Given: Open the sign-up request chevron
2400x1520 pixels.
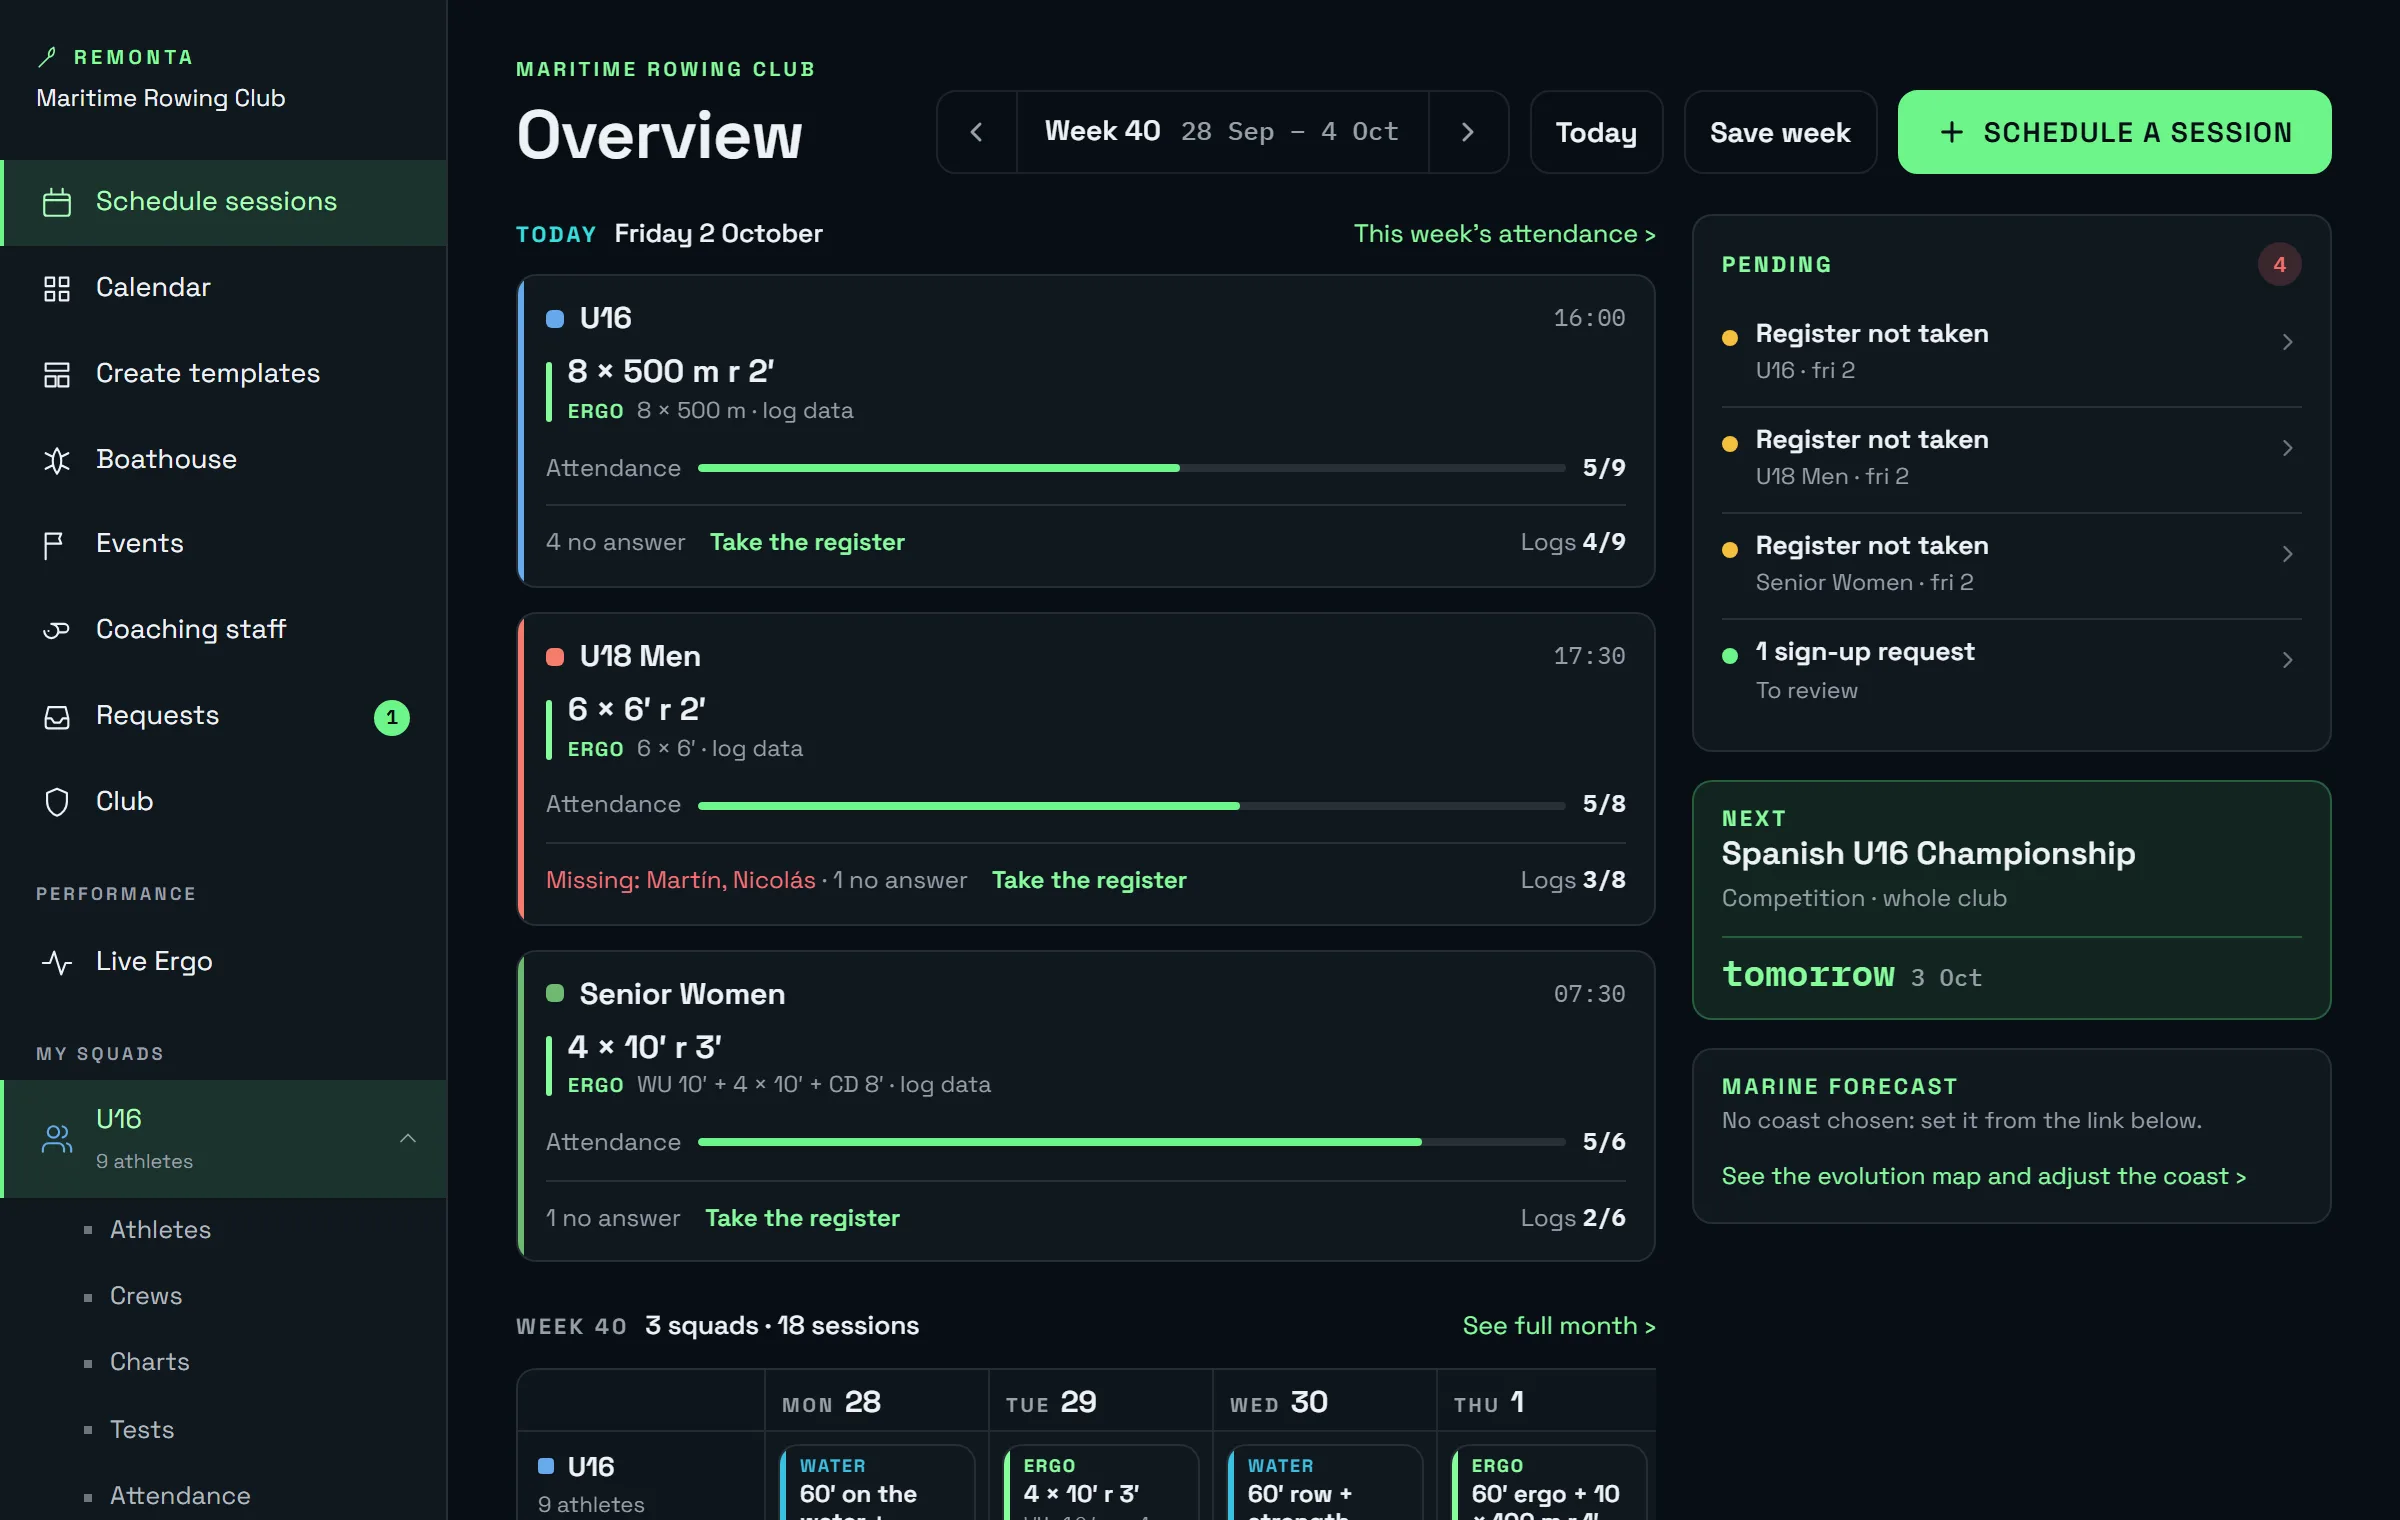Looking at the screenshot, I should coord(2288,660).
